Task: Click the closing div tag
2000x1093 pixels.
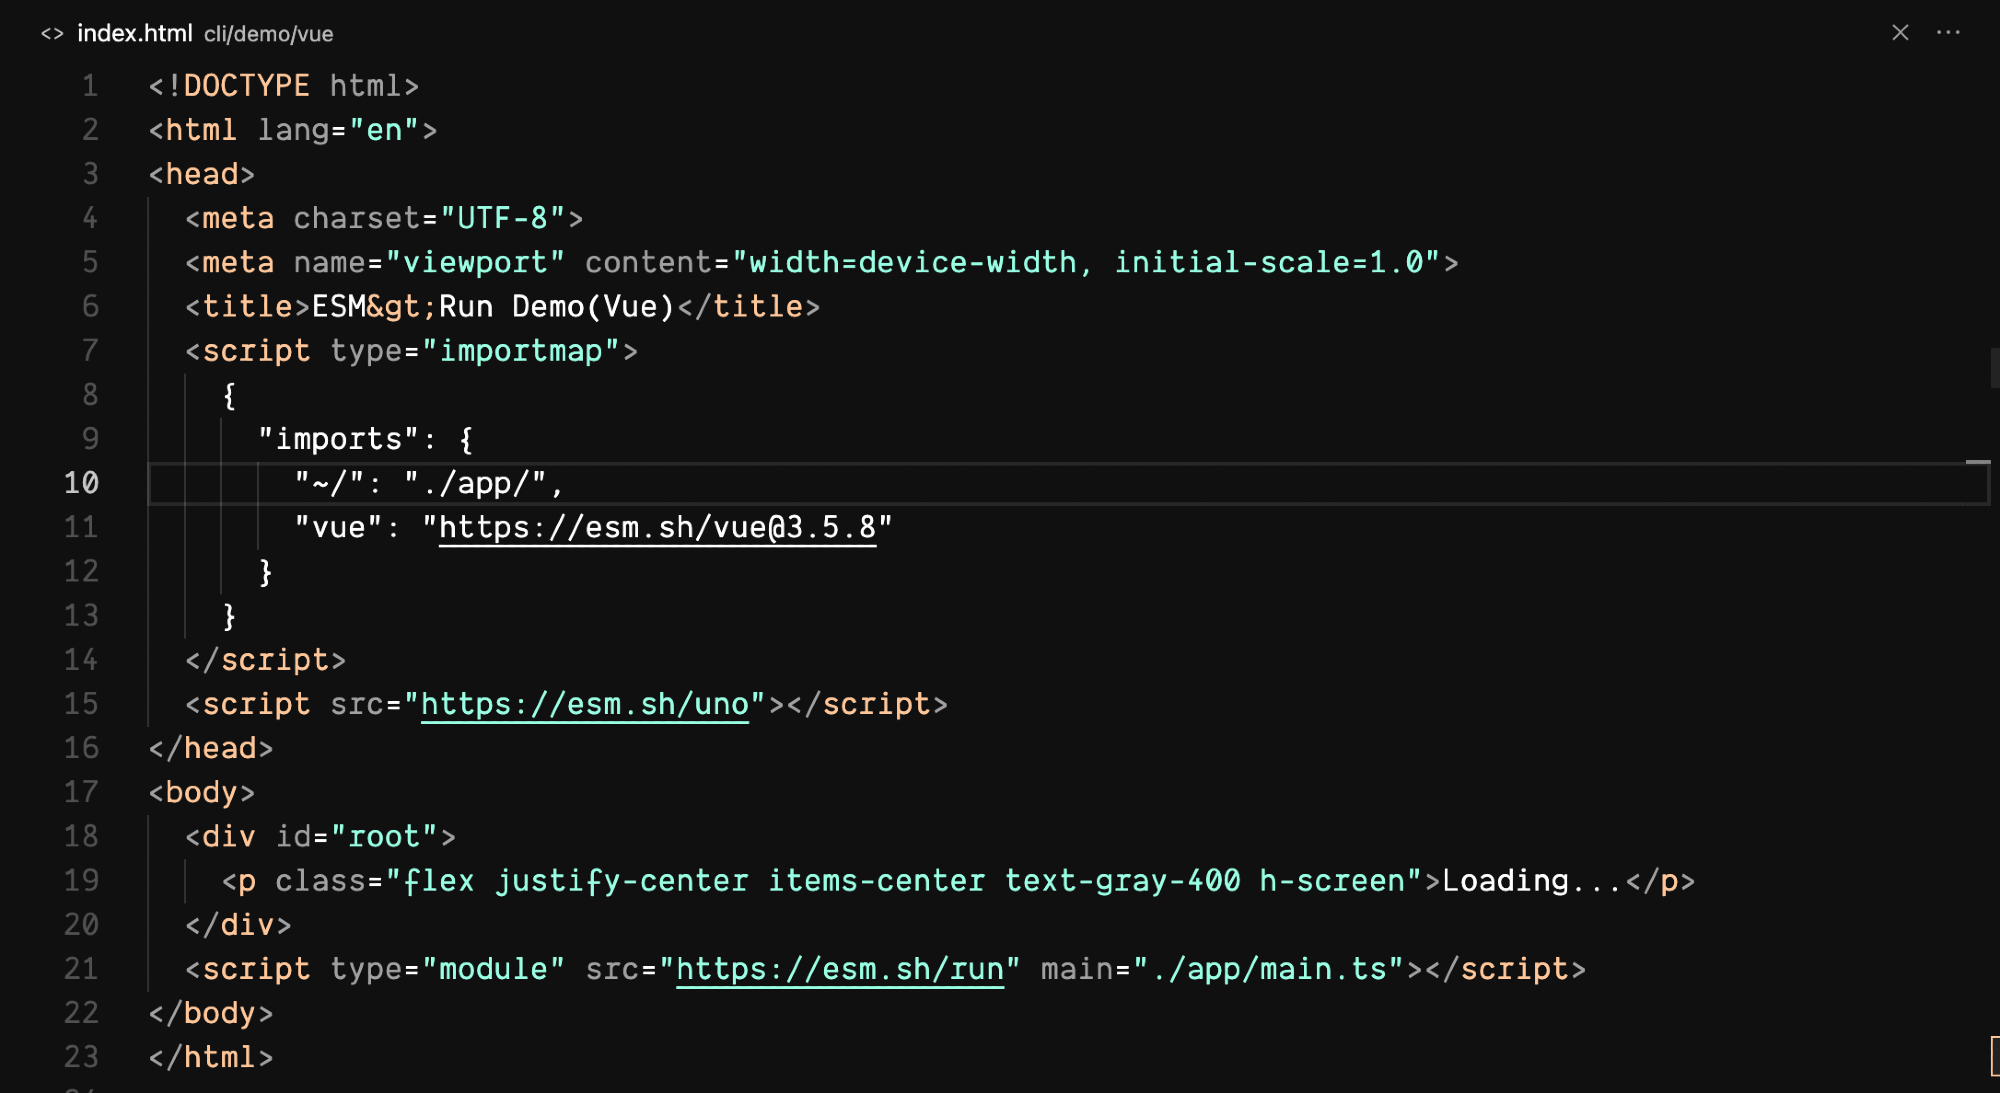Action: coord(239,925)
